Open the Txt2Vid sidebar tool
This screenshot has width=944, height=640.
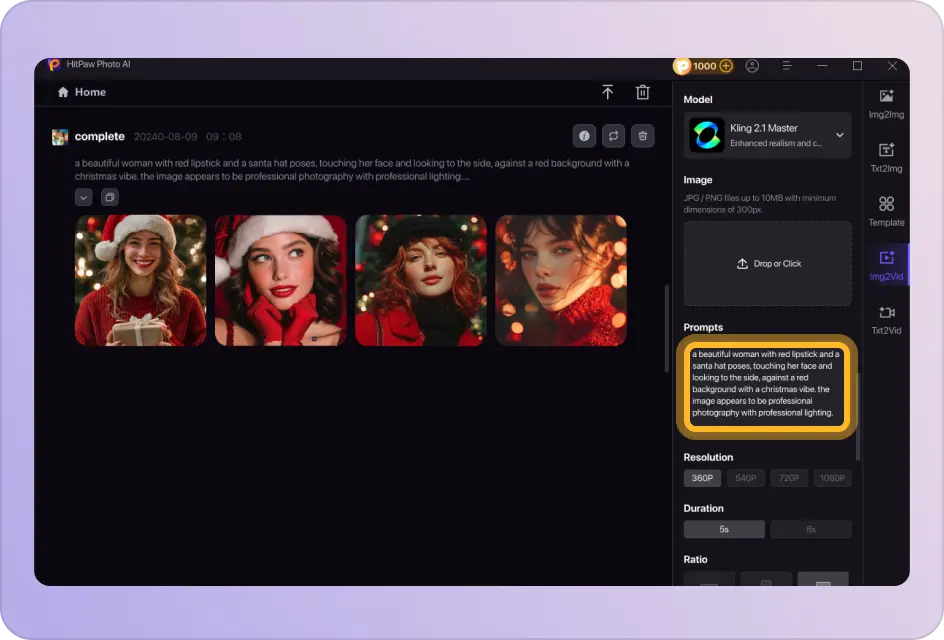pos(886,318)
